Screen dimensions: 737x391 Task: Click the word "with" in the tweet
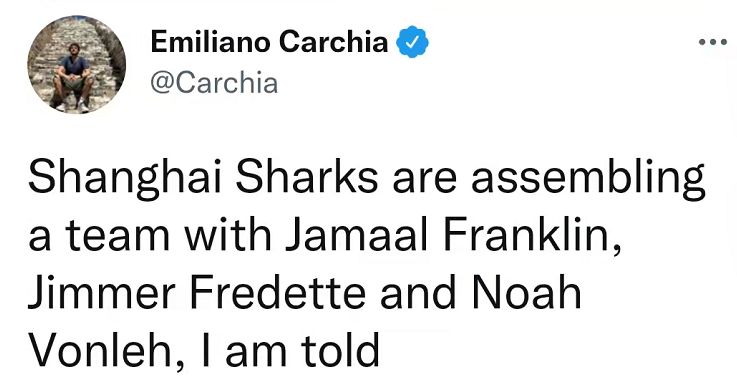click(x=227, y=235)
